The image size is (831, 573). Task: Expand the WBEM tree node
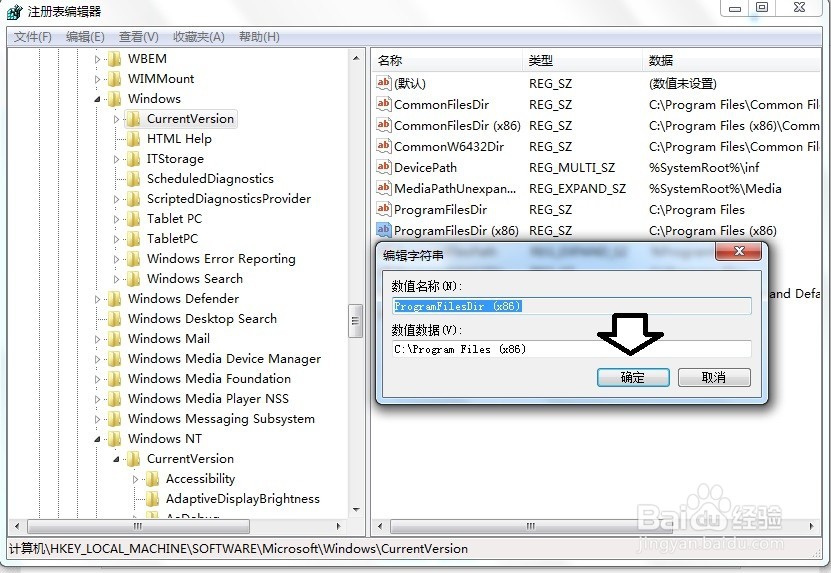pos(97,59)
